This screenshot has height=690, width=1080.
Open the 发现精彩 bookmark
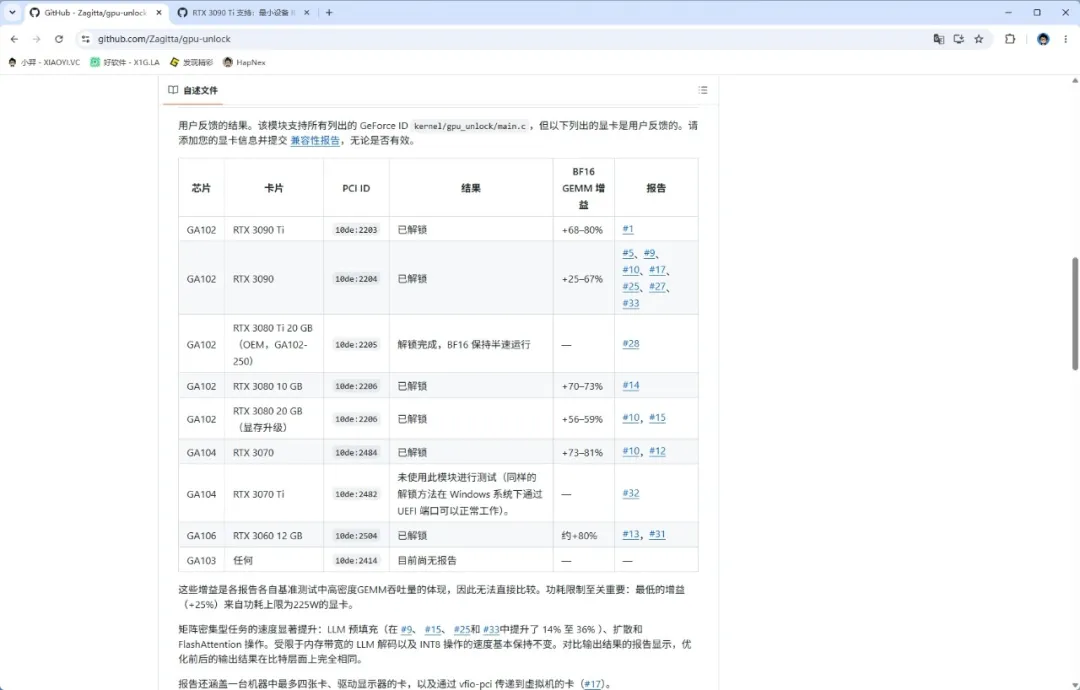pos(191,62)
